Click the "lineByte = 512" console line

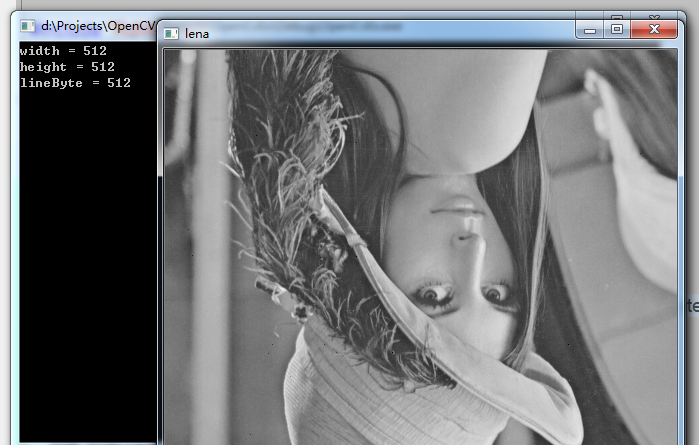point(75,83)
